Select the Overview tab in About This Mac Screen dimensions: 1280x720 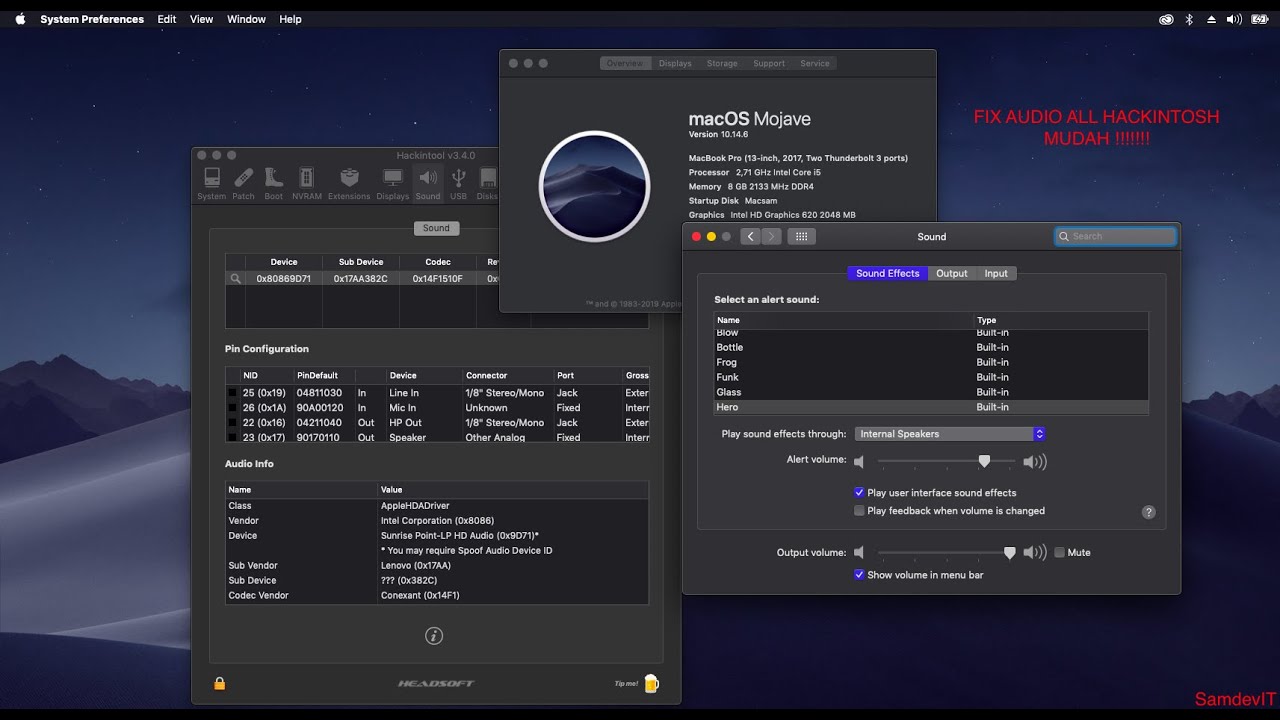coord(624,63)
